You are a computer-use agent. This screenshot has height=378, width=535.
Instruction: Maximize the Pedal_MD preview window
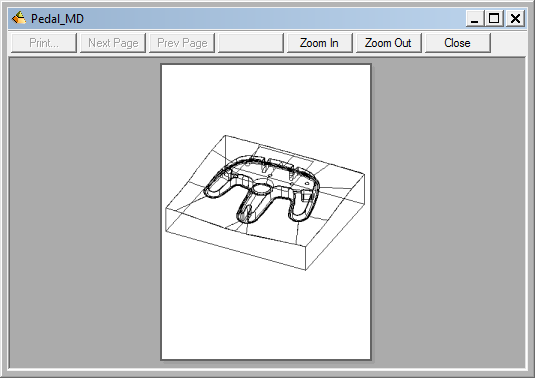point(494,18)
